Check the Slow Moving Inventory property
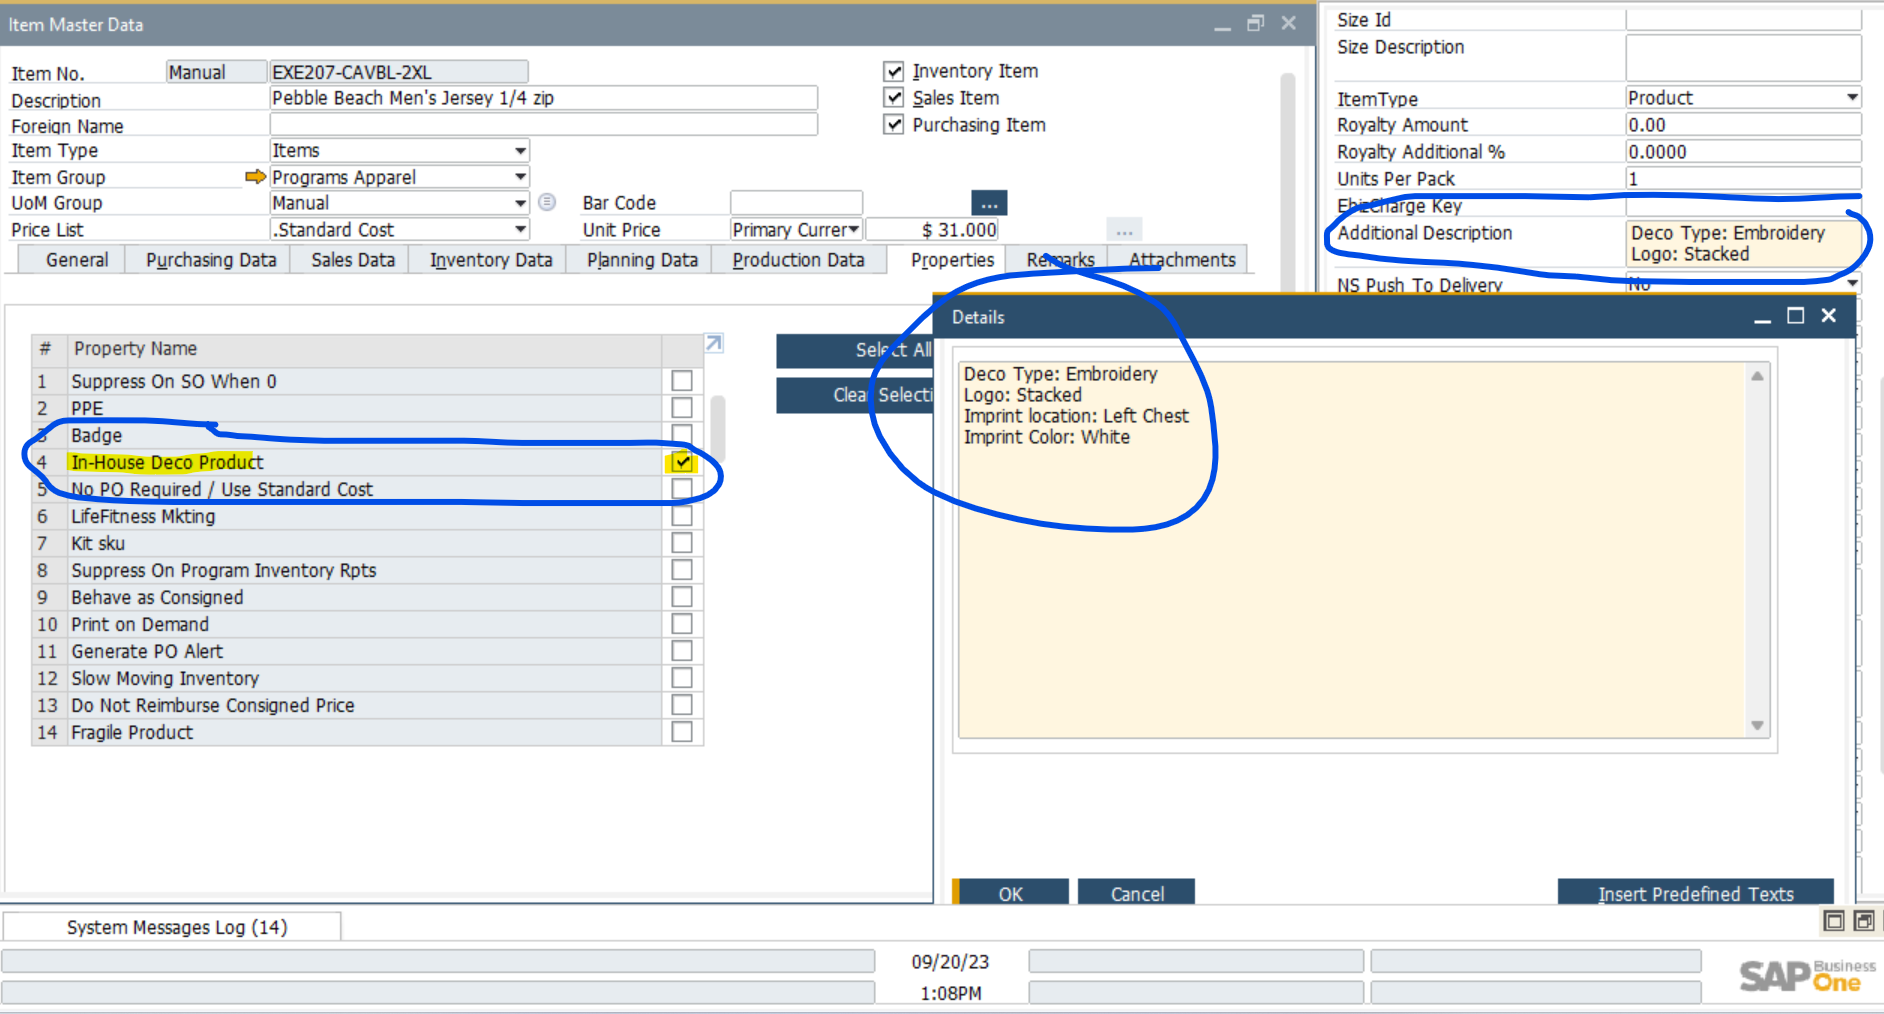The height and width of the screenshot is (1014, 1884). (x=682, y=678)
